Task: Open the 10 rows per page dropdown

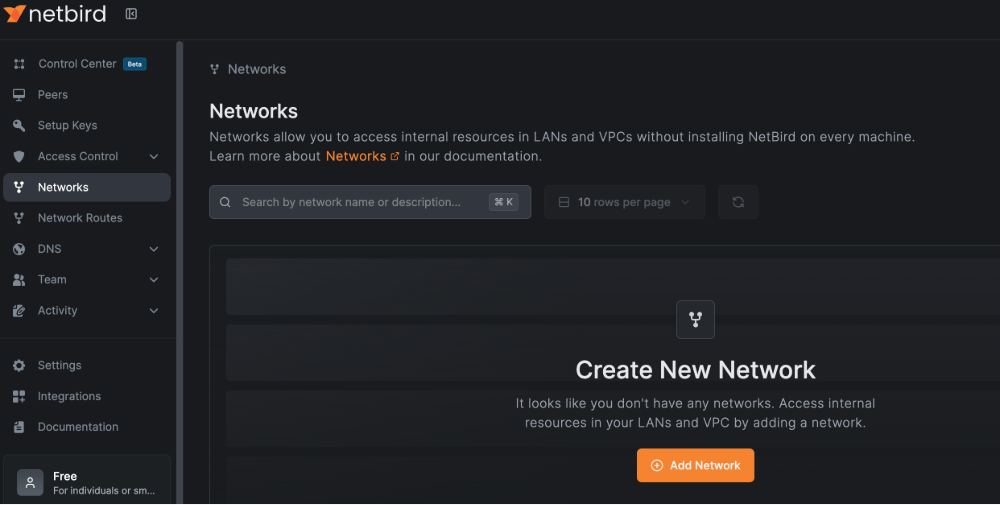Action: pyautogui.click(x=624, y=202)
